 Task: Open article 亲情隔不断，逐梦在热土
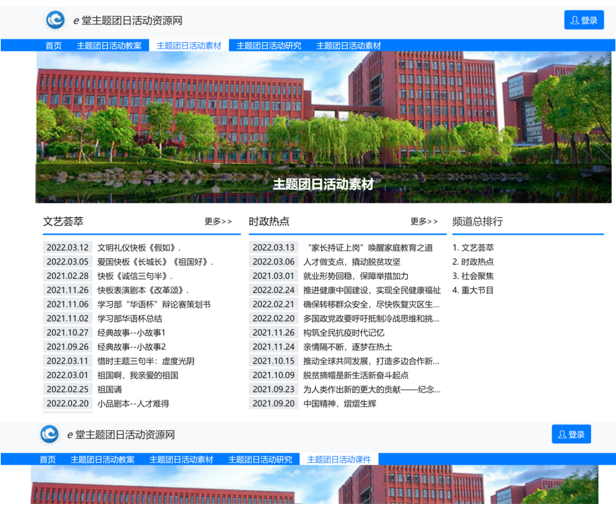(348, 347)
